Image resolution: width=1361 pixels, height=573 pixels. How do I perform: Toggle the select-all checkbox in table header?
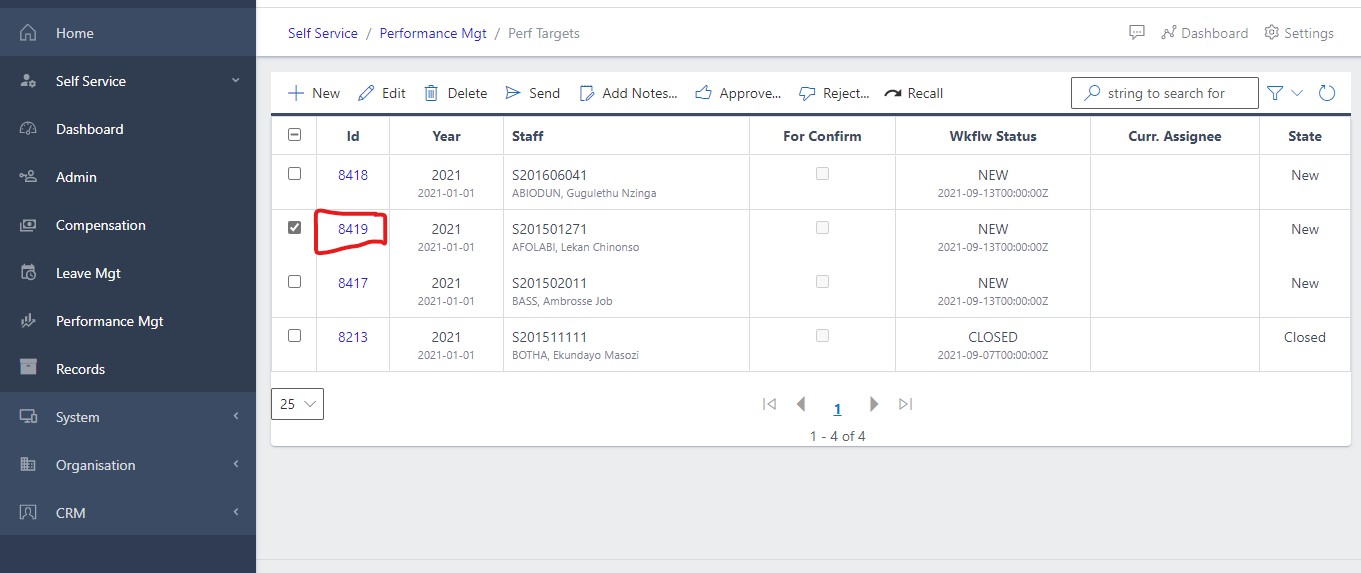coord(294,135)
